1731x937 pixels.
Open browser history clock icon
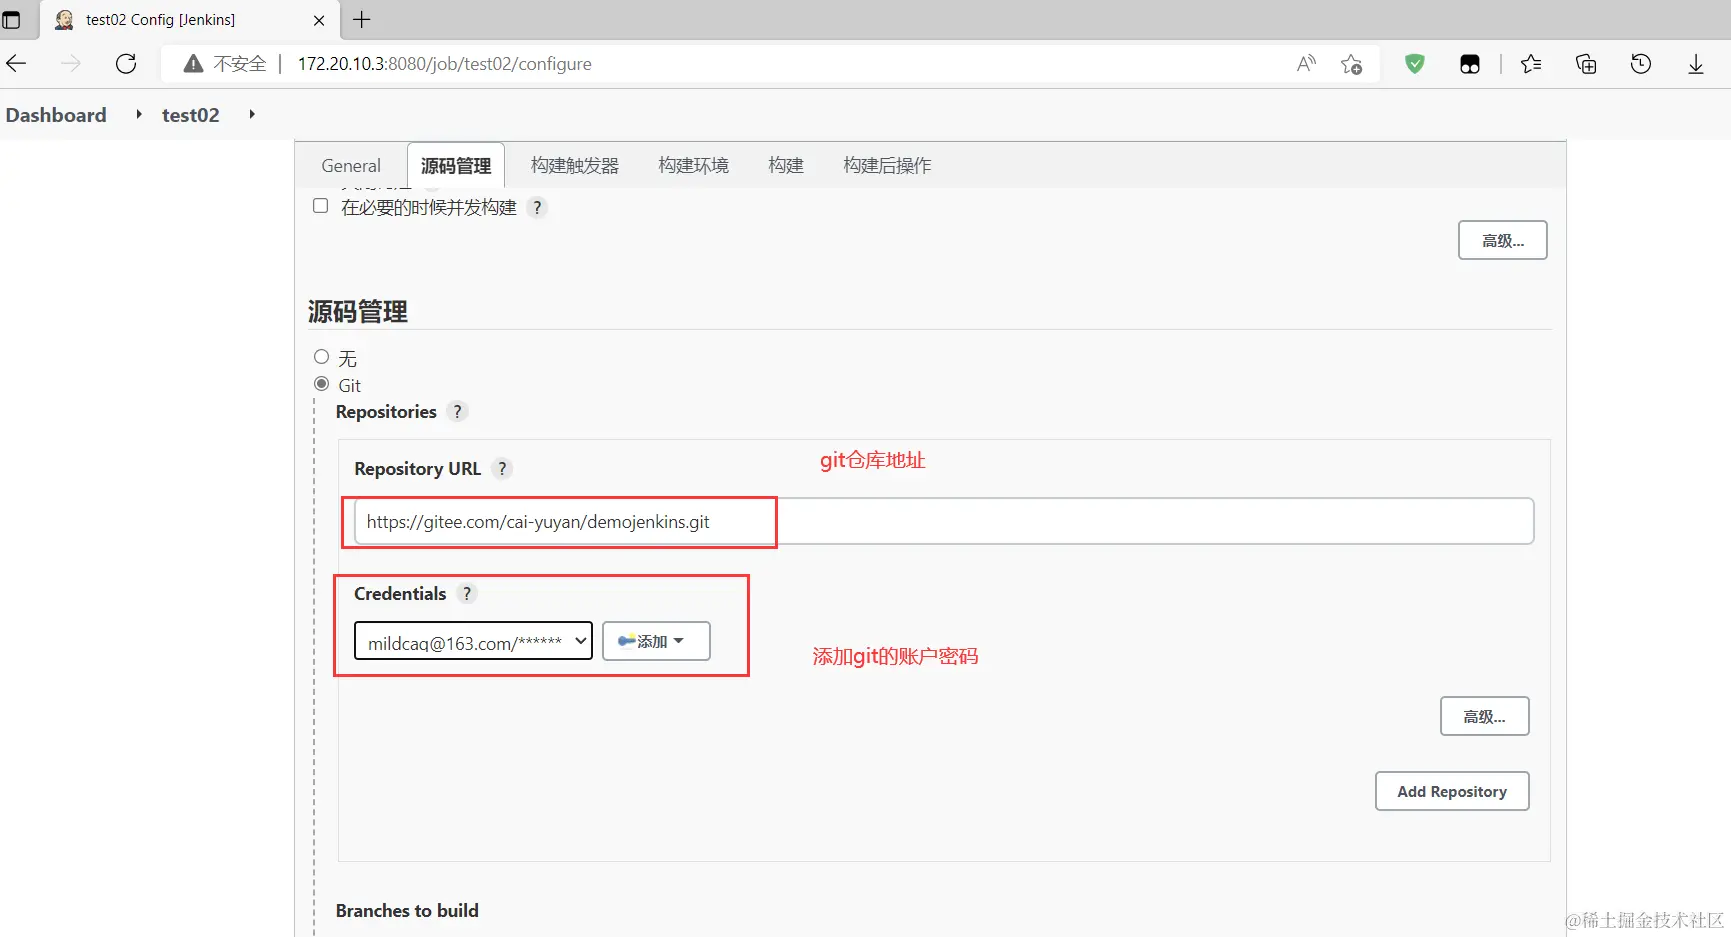pyautogui.click(x=1641, y=64)
